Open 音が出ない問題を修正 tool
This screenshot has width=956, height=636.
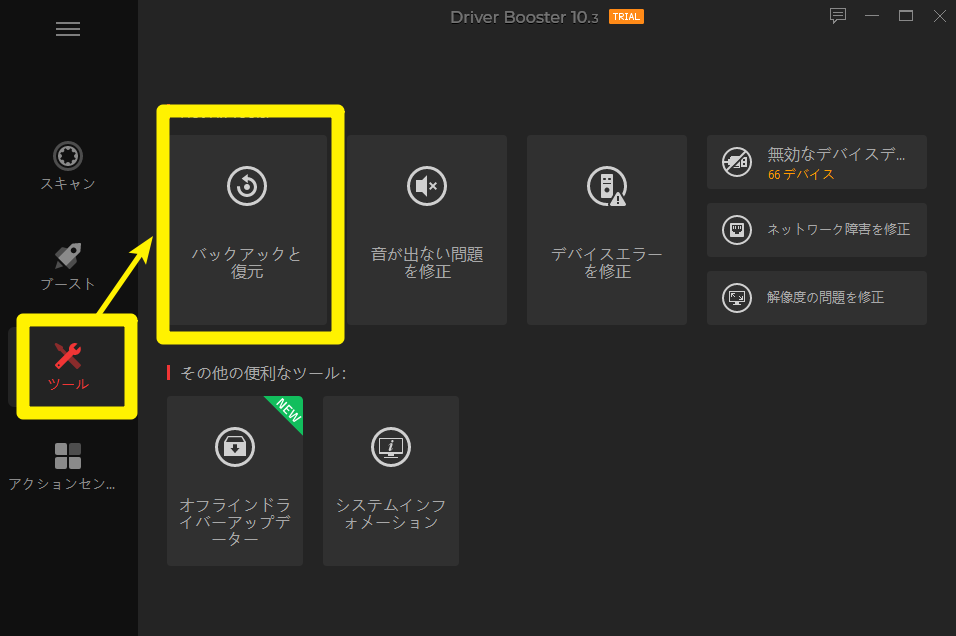pos(427,230)
